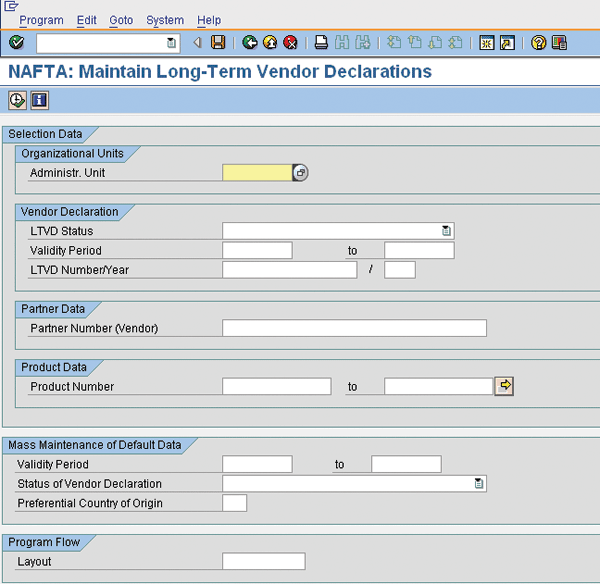
Task: Click the Partner Number (Vendor) field
Action: click(x=354, y=328)
